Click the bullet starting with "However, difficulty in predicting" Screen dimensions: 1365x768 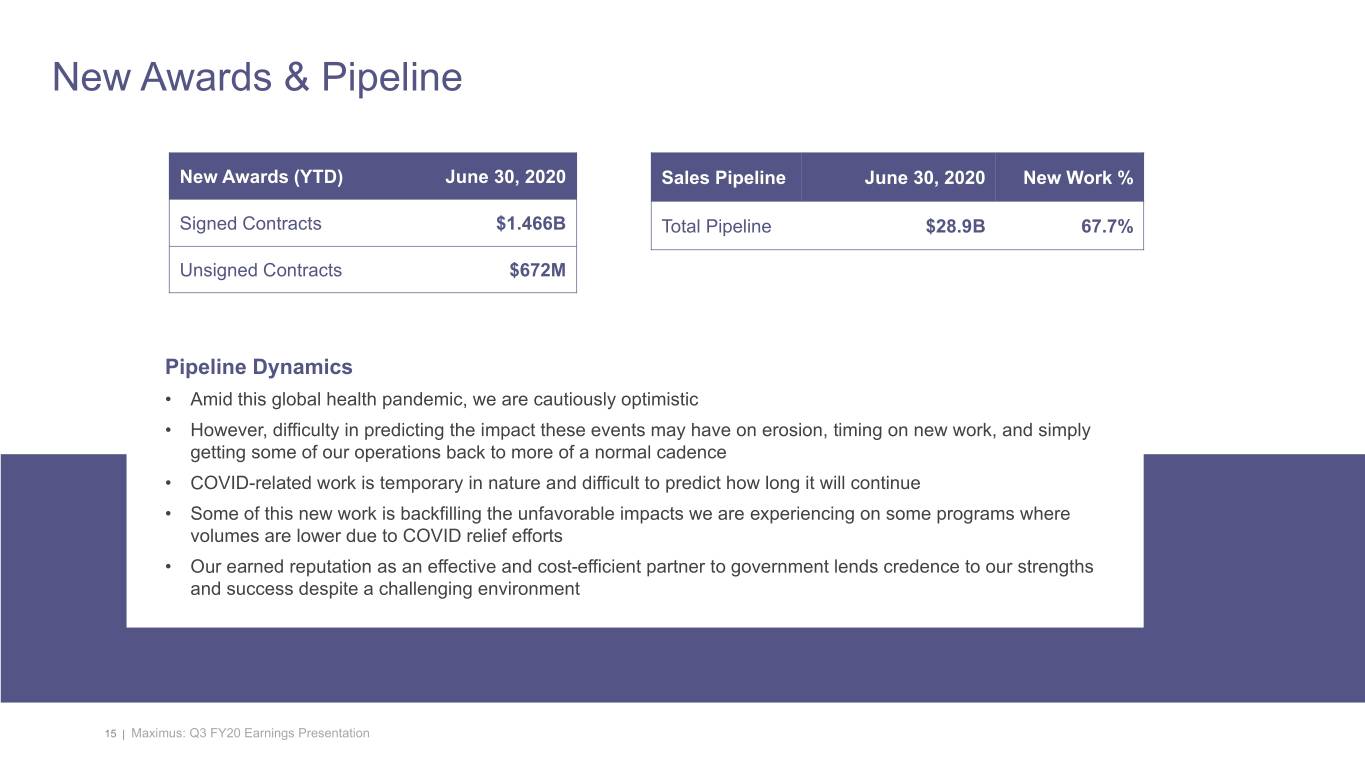pyautogui.click(x=640, y=441)
